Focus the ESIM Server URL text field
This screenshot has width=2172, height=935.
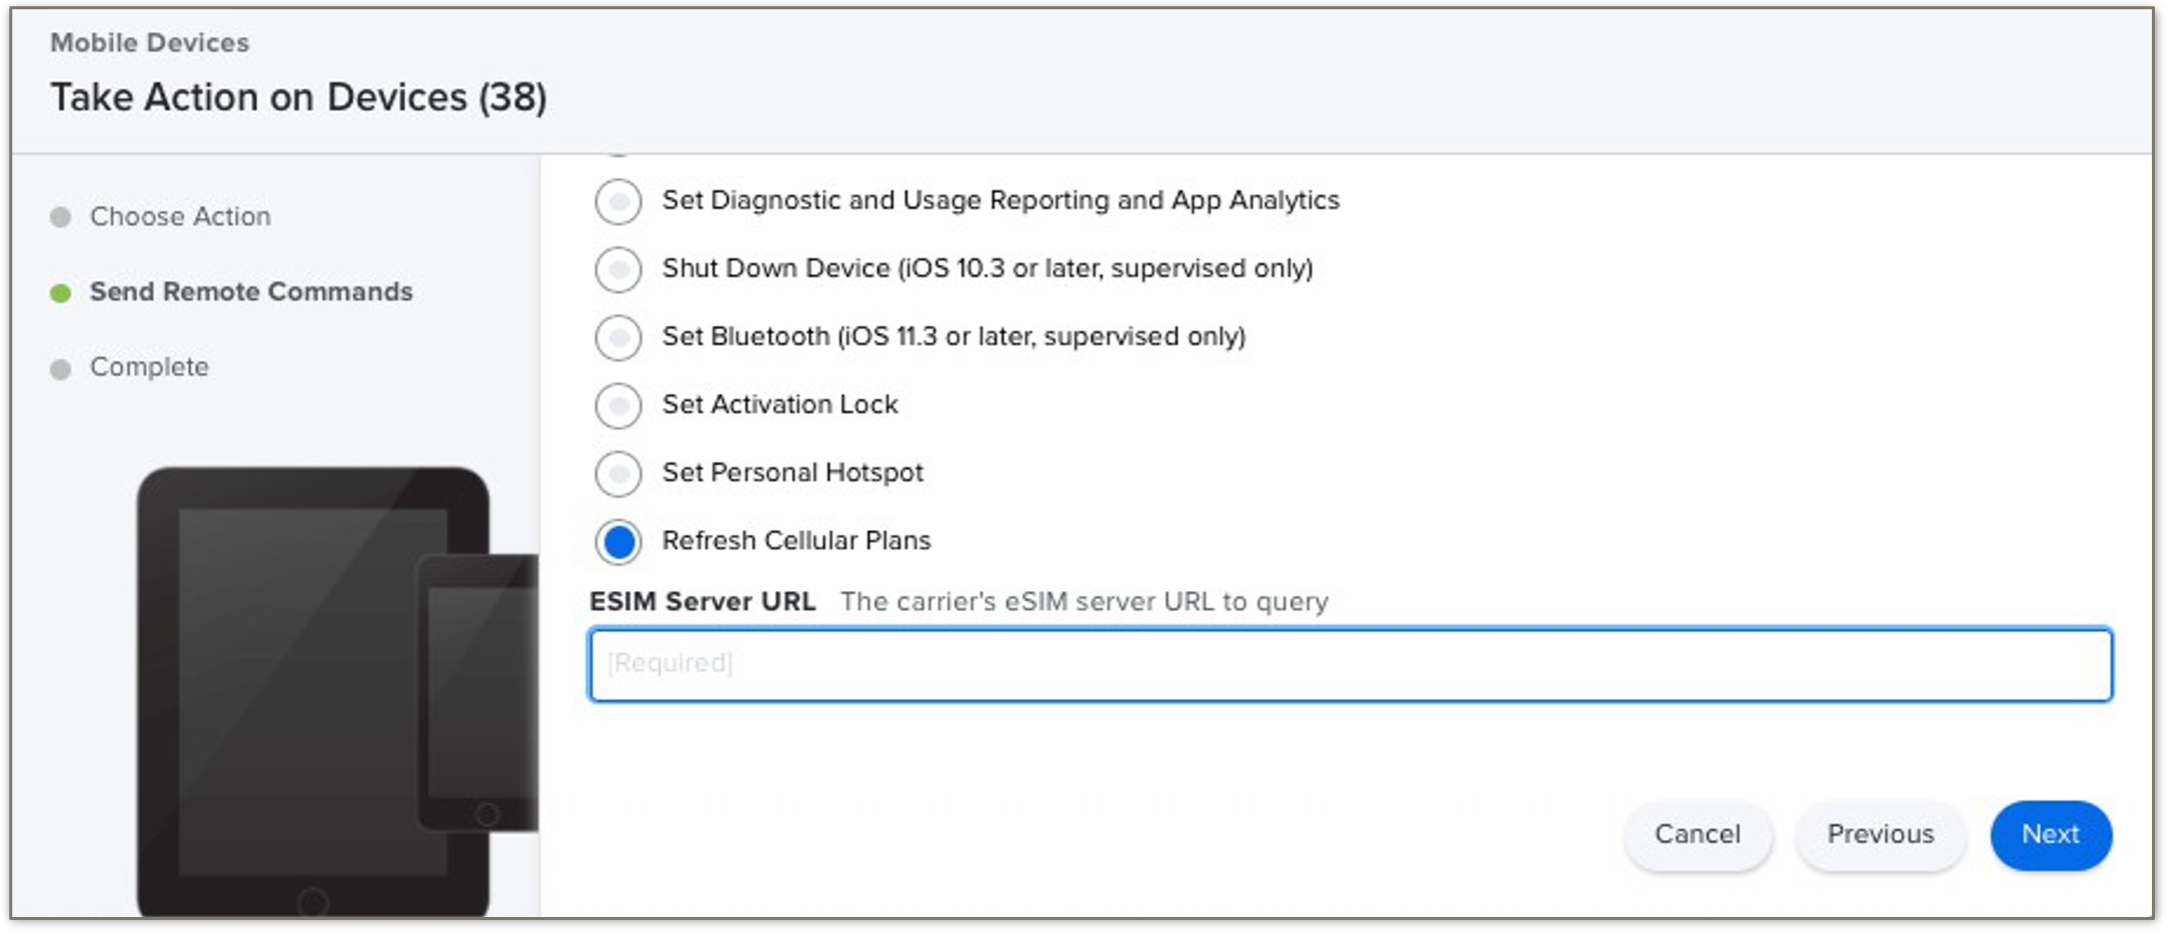pyautogui.click(x=1350, y=664)
